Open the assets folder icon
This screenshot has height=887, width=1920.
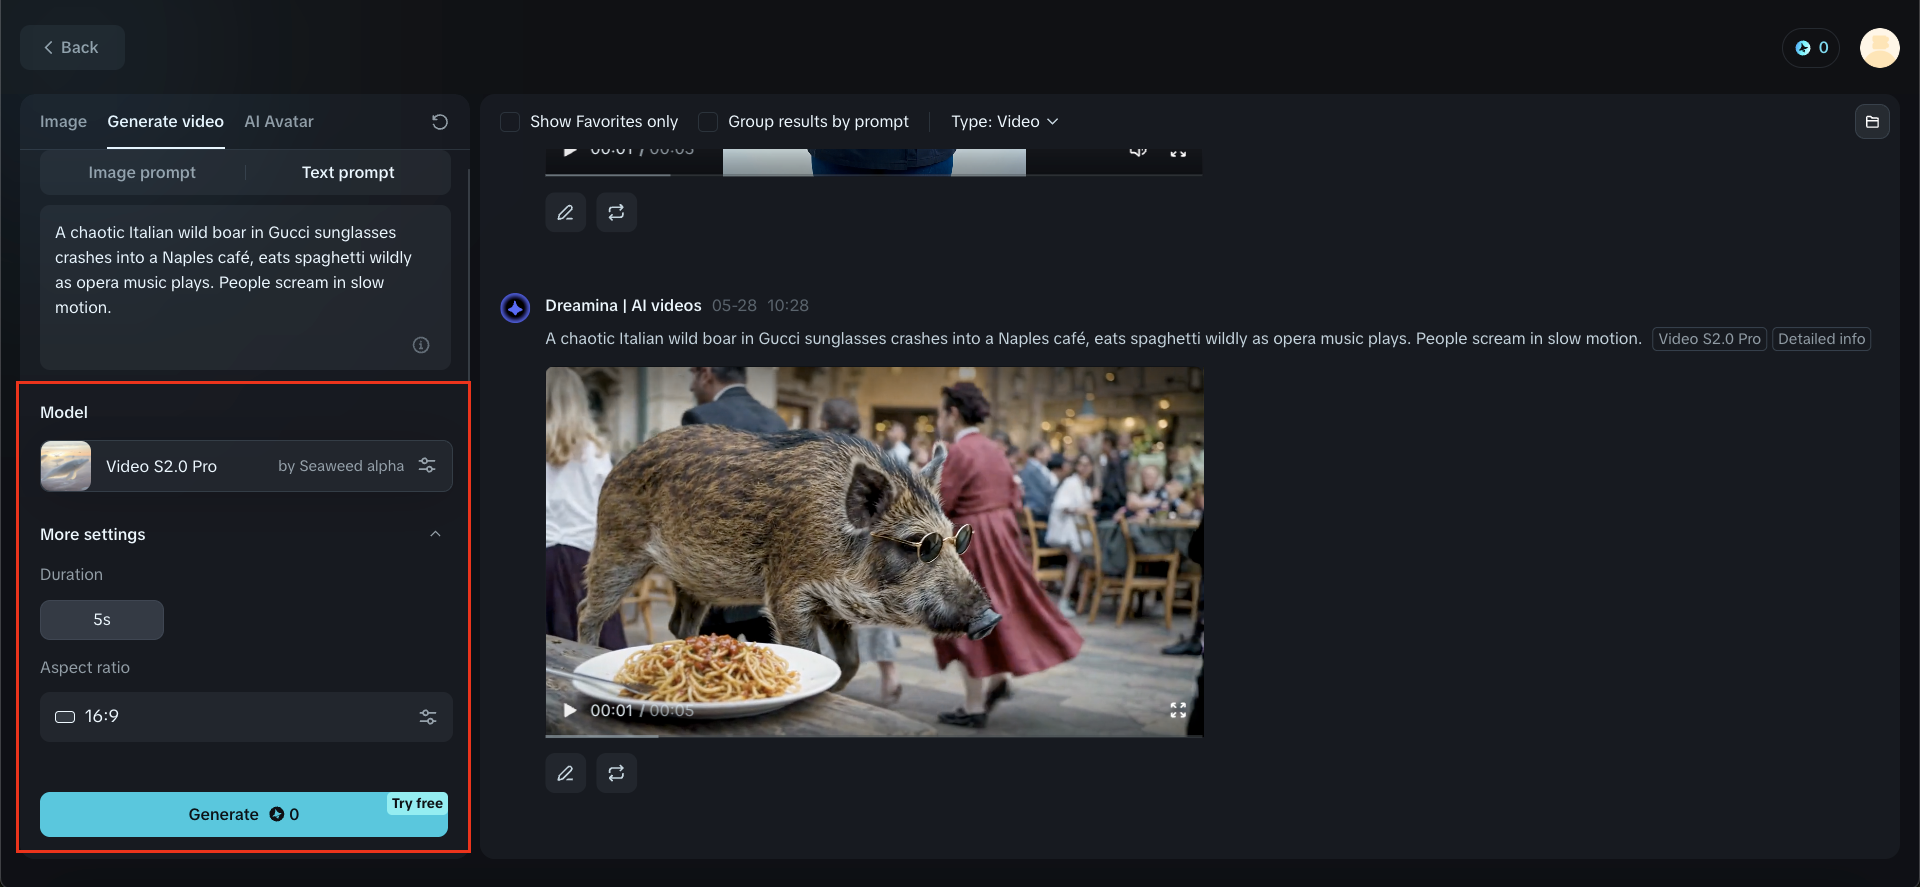click(1872, 122)
